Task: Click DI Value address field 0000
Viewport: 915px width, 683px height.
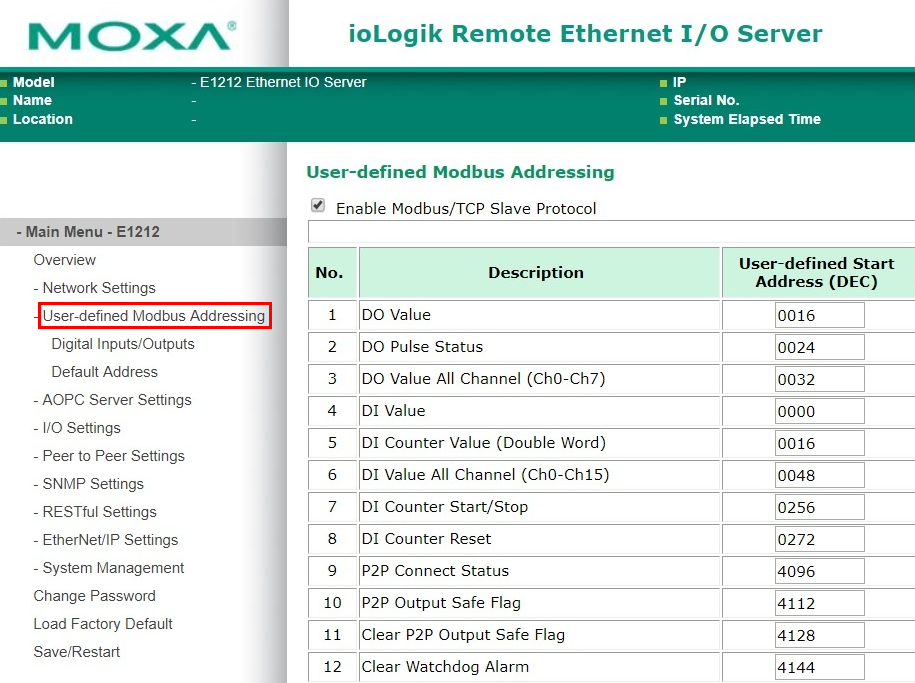Action: coord(819,412)
